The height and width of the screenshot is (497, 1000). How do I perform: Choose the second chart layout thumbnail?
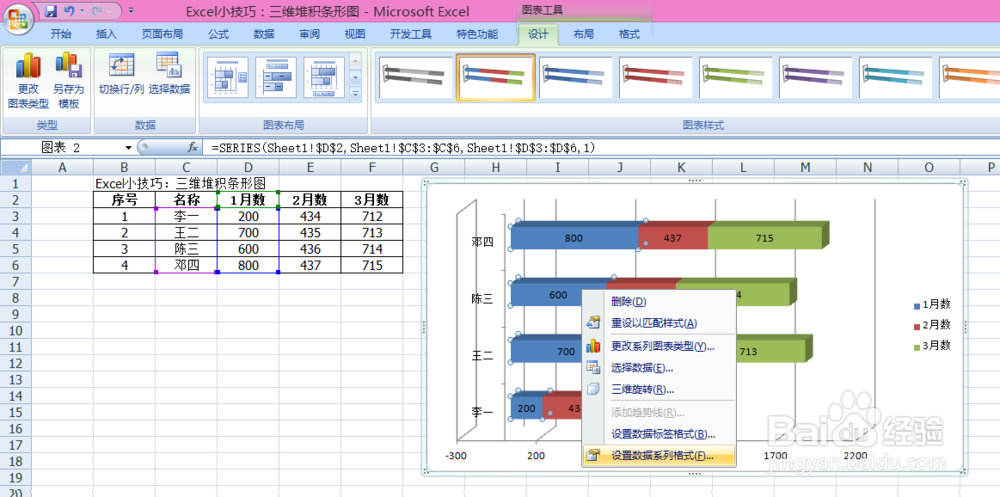[x=276, y=77]
